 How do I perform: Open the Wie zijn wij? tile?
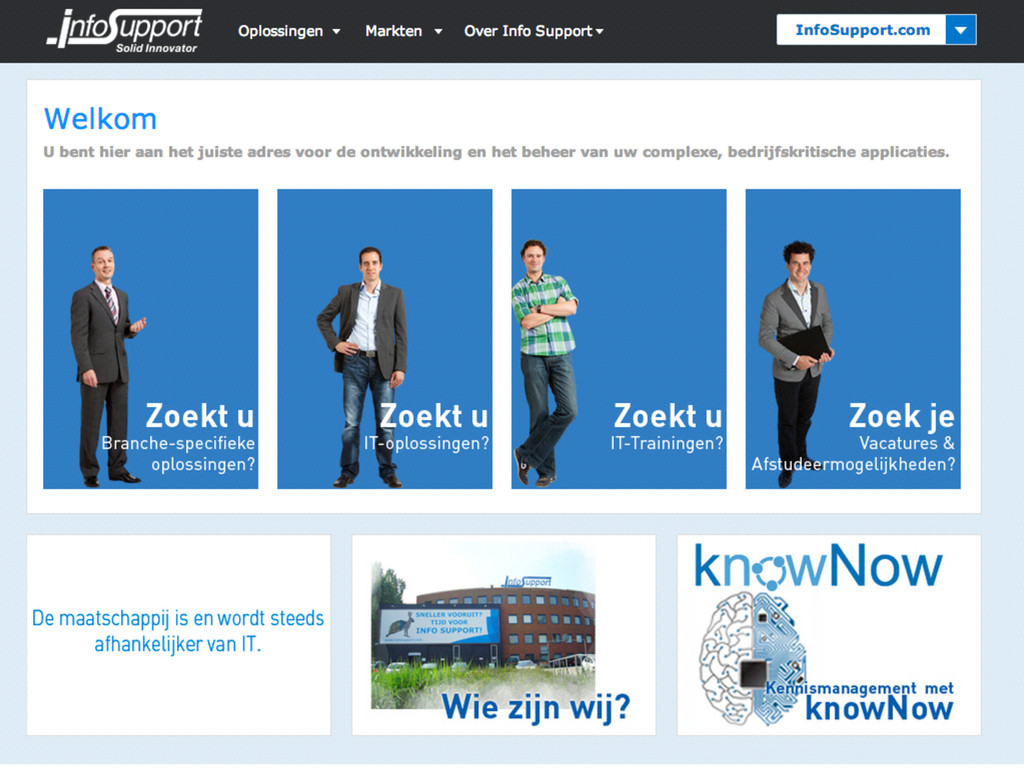pos(504,635)
